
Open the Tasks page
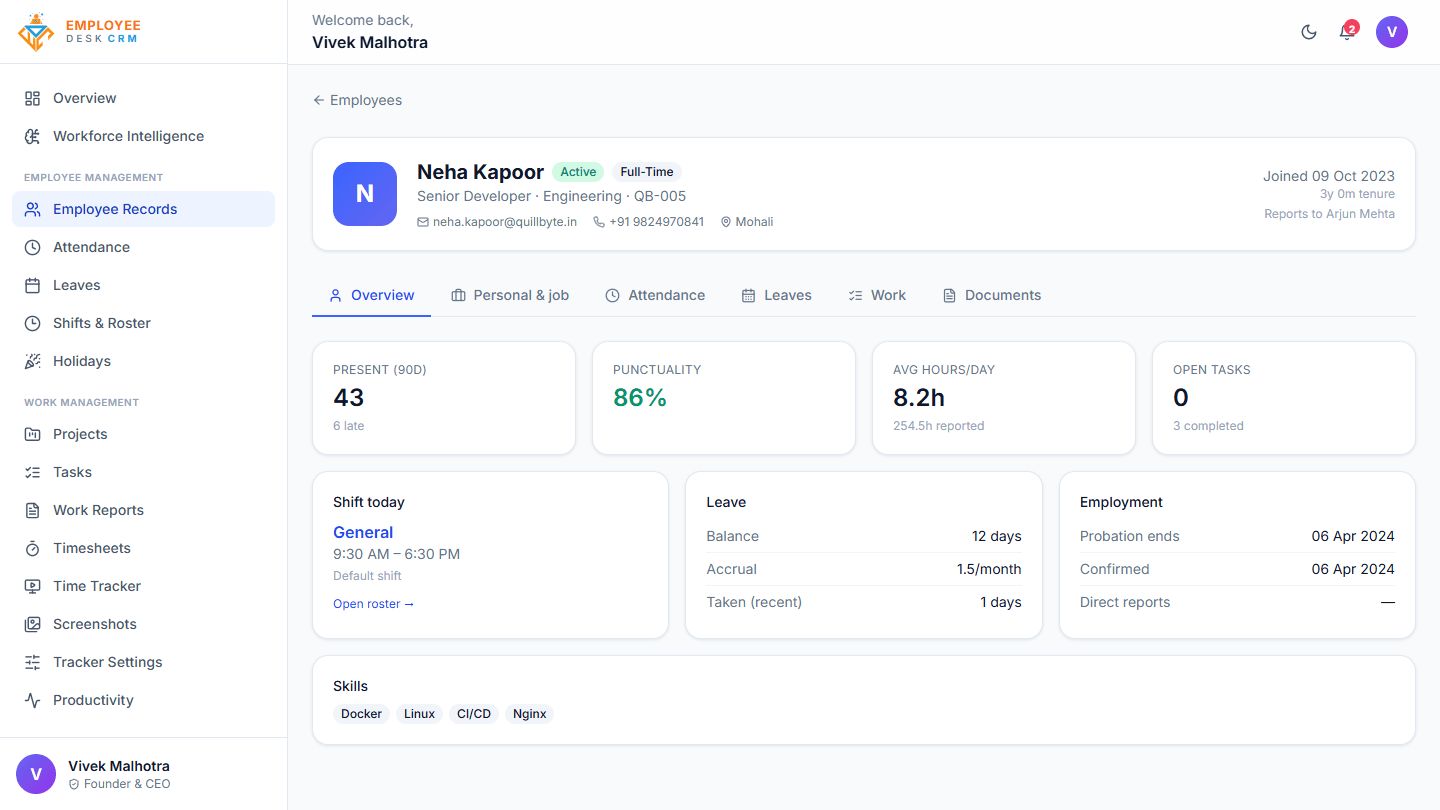click(143, 472)
